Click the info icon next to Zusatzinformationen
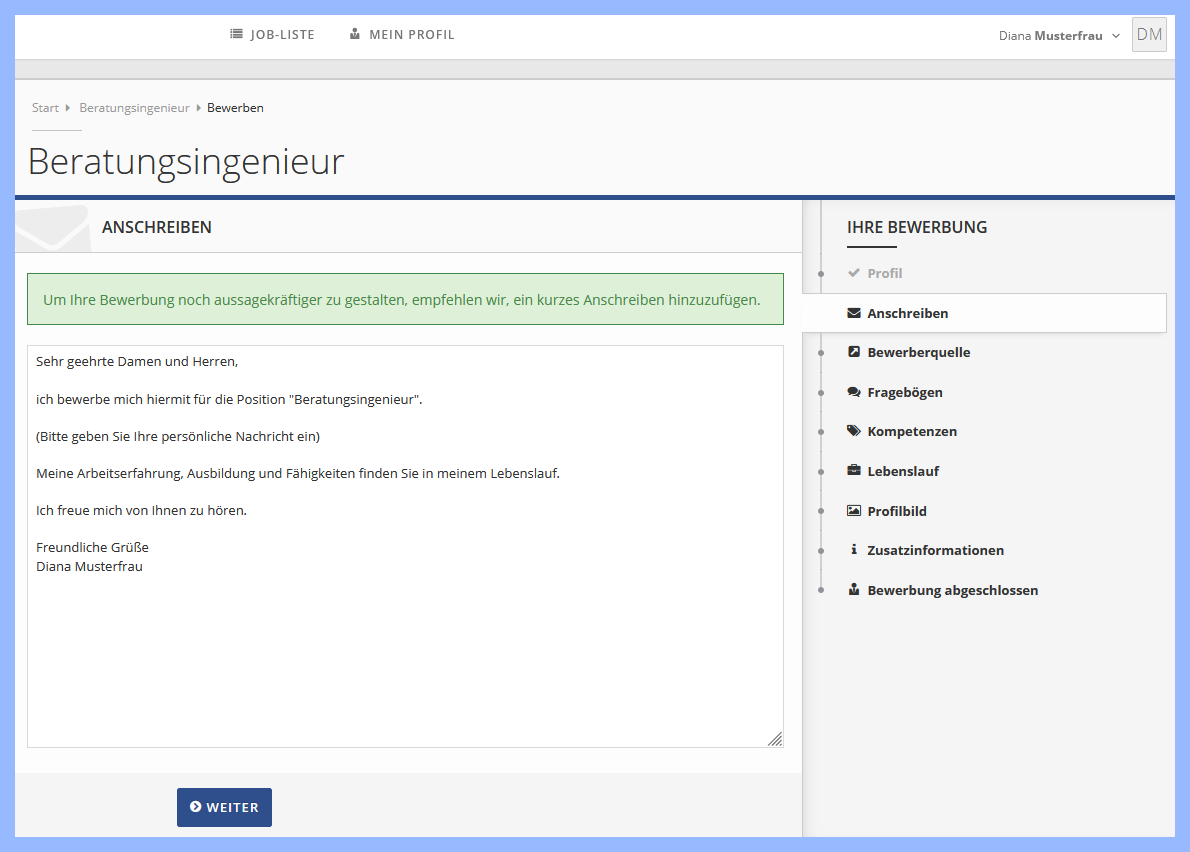This screenshot has height=852, width=1190. 854,550
